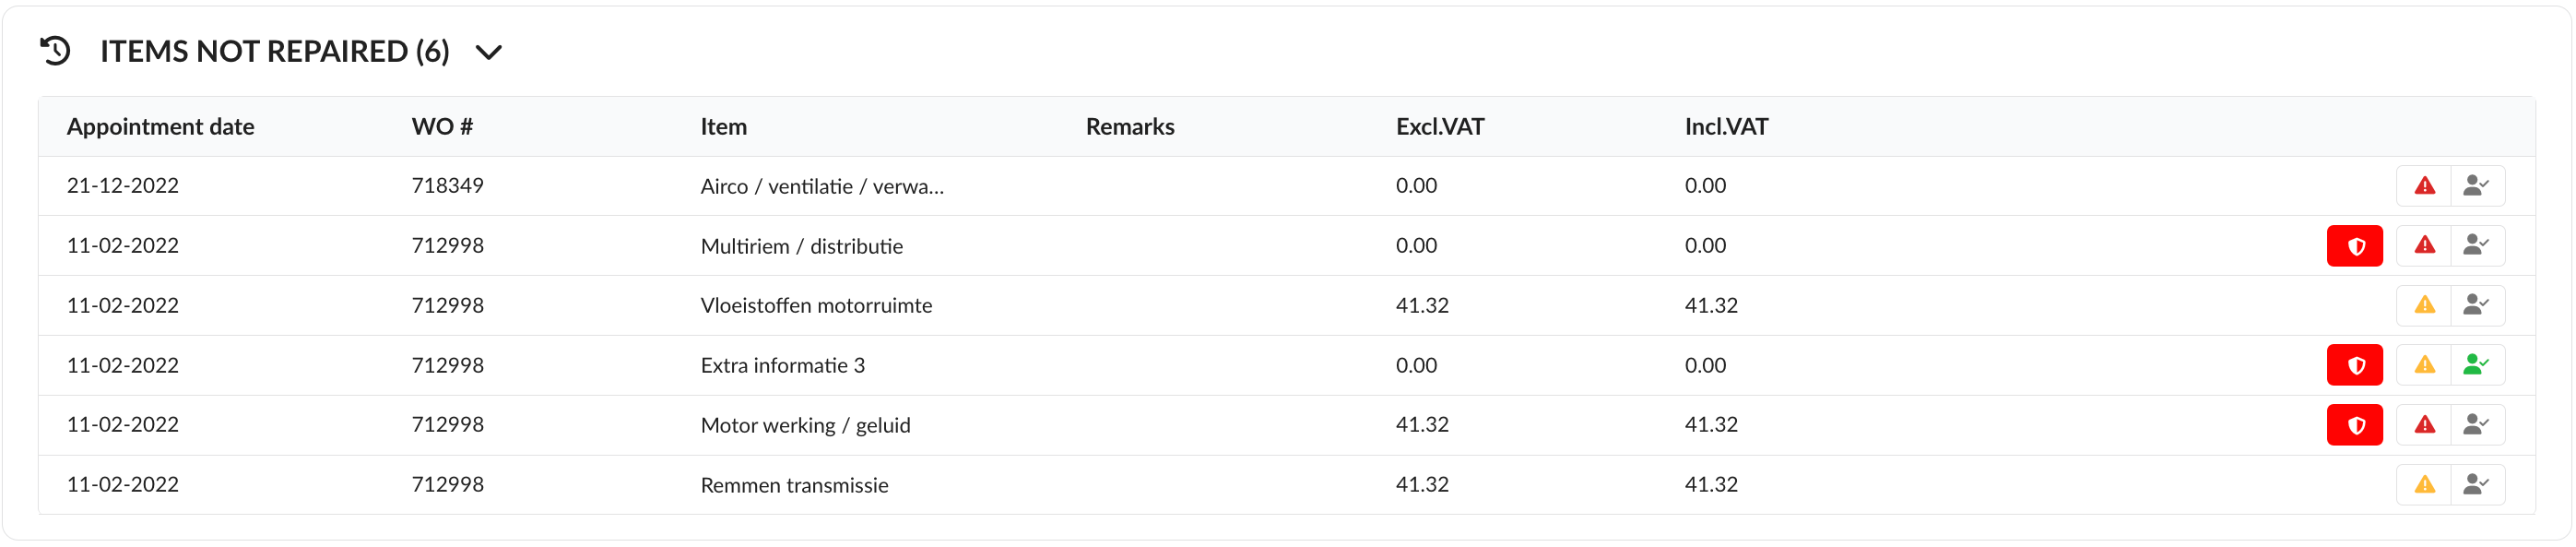Click work order number 718349
2576x547 pixels.
click(447, 186)
